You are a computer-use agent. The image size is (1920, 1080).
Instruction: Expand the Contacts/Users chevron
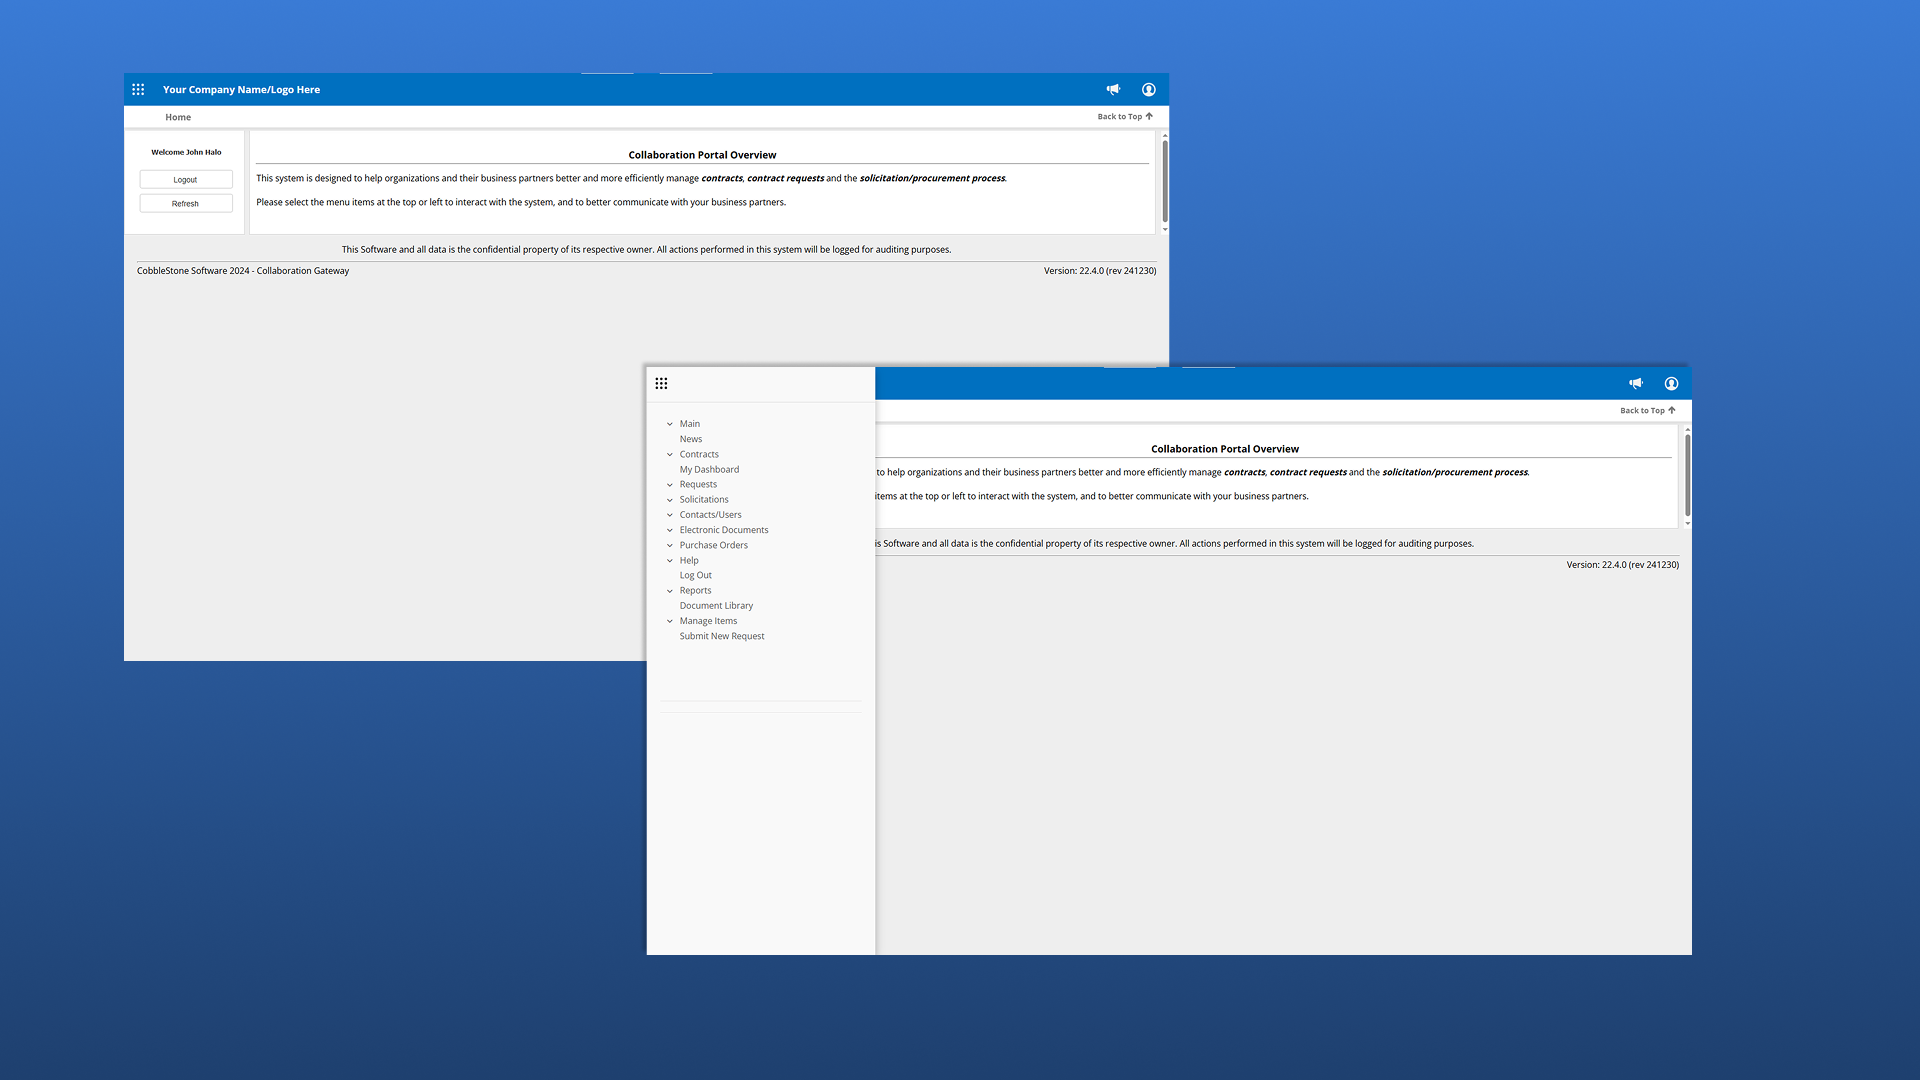click(670, 515)
